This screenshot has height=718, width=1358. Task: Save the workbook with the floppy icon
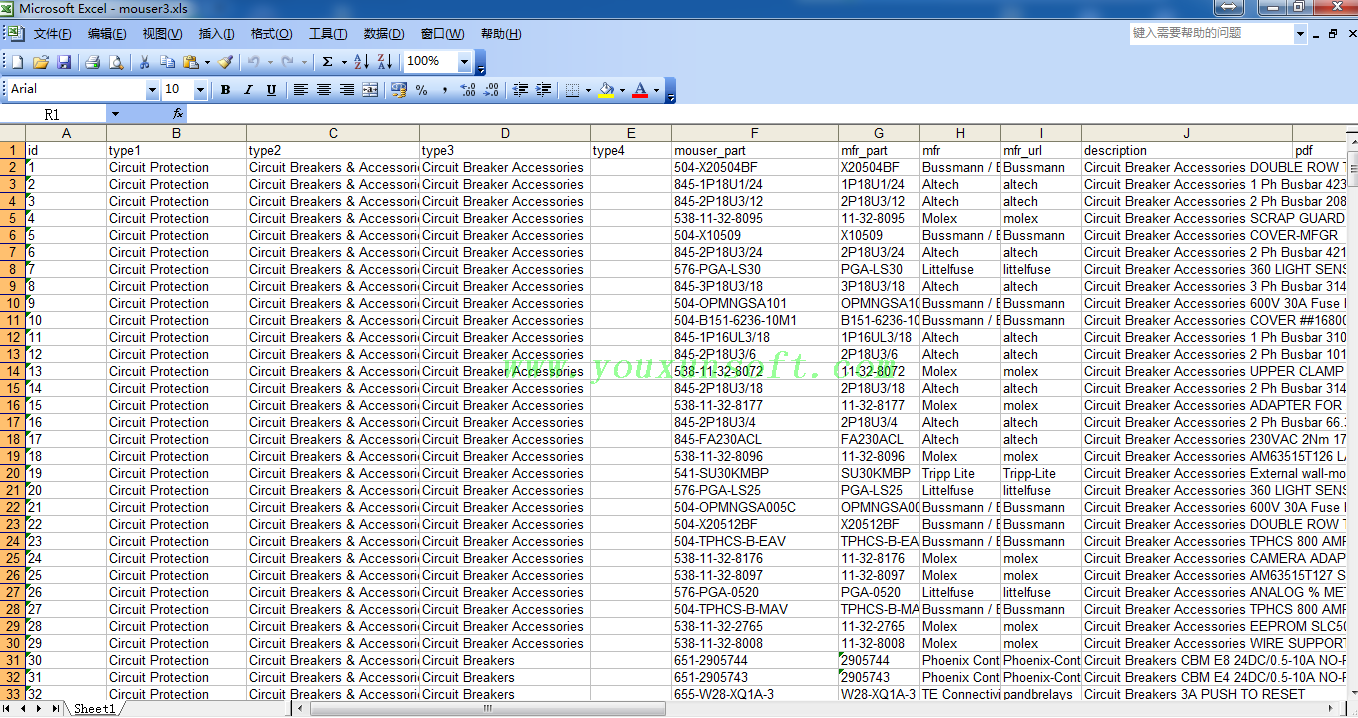pyautogui.click(x=64, y=62)
